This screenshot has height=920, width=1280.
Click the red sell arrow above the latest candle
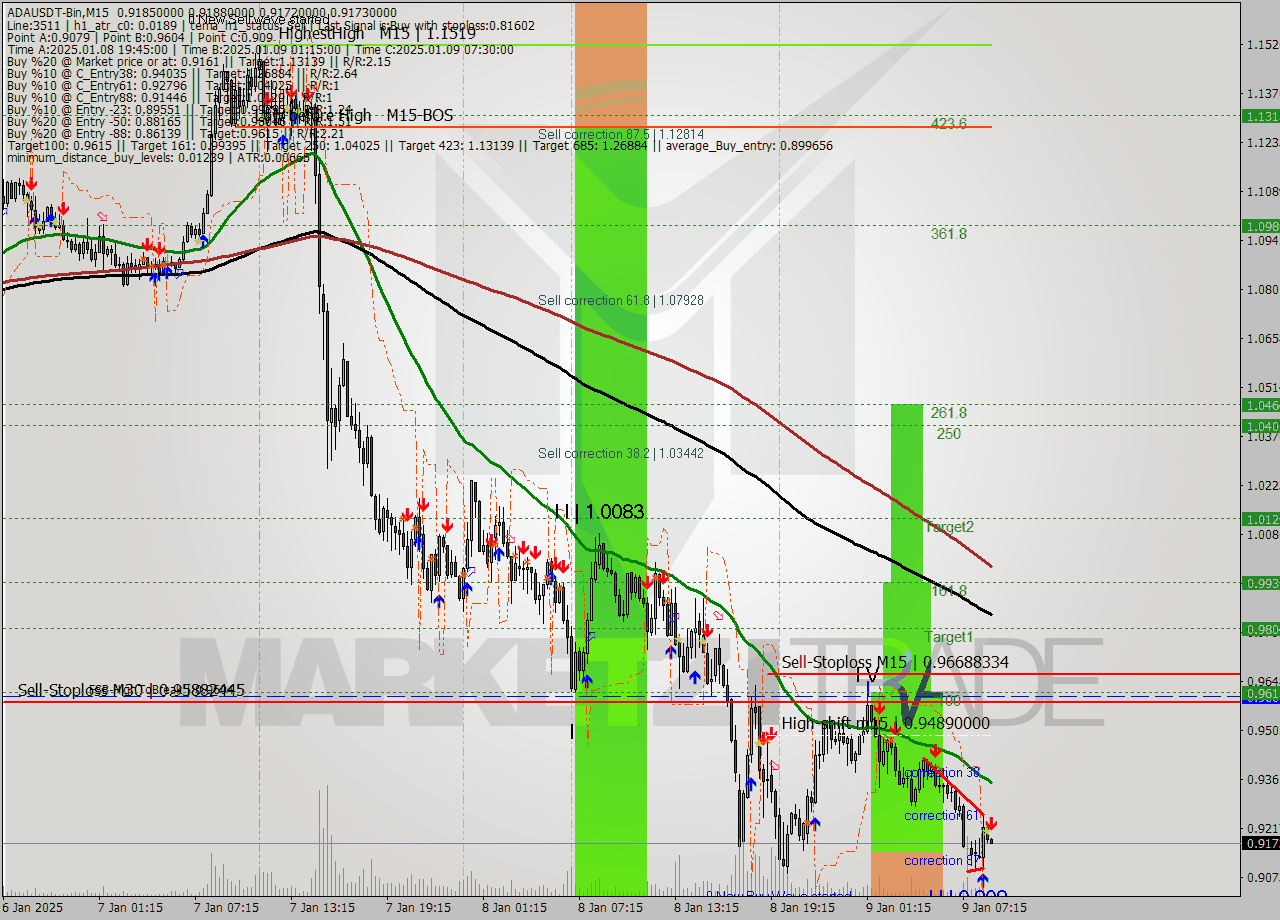(991, 824)
